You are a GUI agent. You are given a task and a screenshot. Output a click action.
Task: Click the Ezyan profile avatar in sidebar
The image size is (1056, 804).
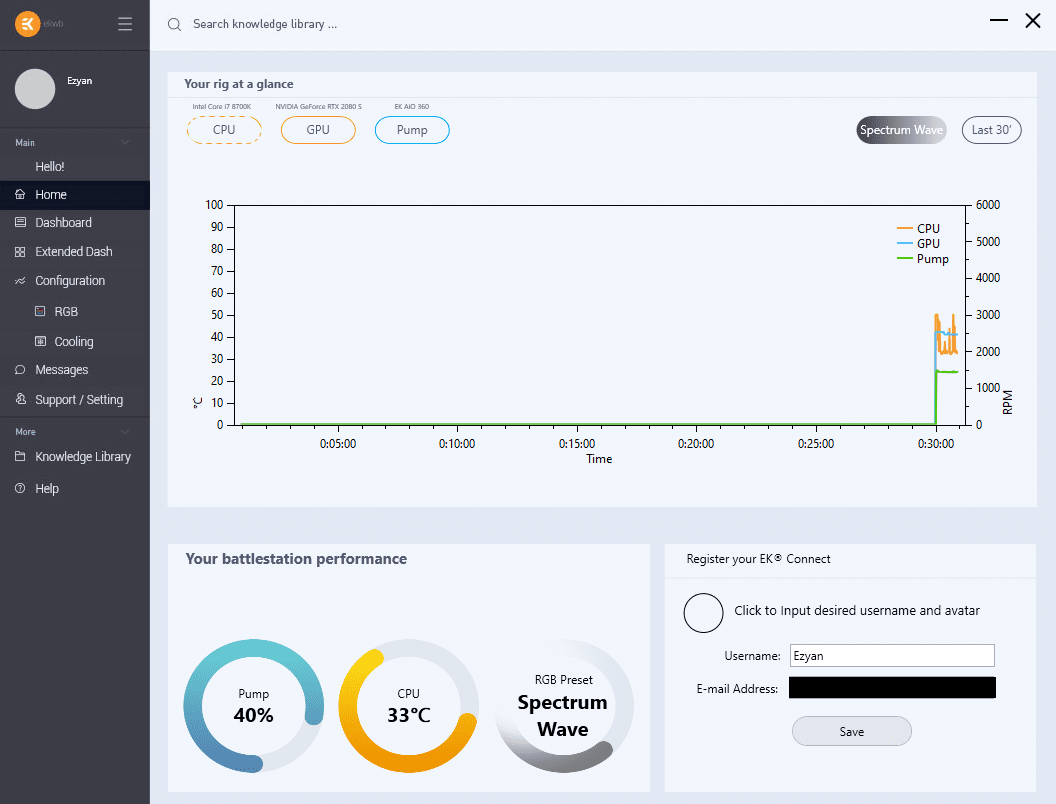pos(35,89)
